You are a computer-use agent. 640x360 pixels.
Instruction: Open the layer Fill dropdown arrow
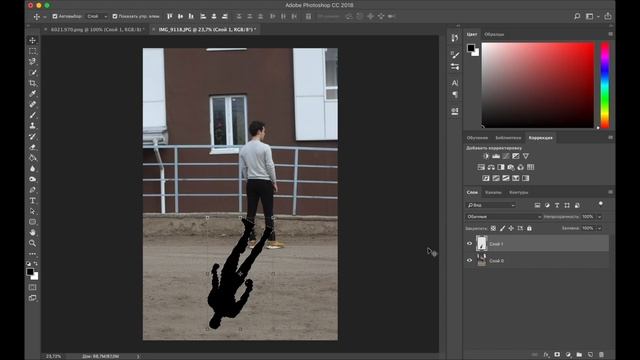(600, 228)
